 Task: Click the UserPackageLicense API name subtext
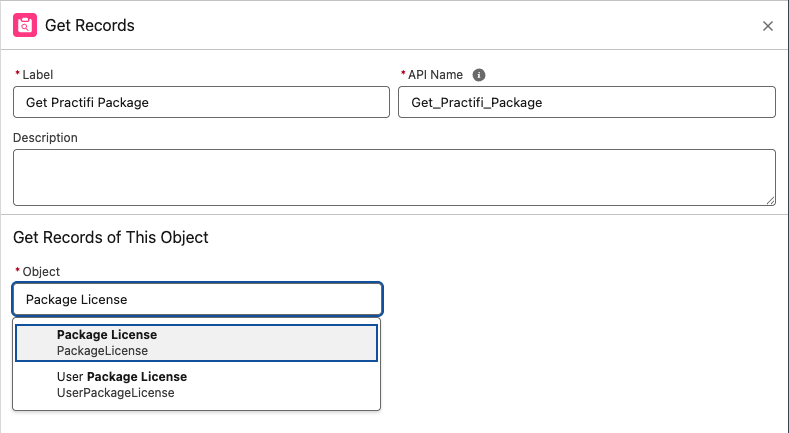(x=115, y=393)
